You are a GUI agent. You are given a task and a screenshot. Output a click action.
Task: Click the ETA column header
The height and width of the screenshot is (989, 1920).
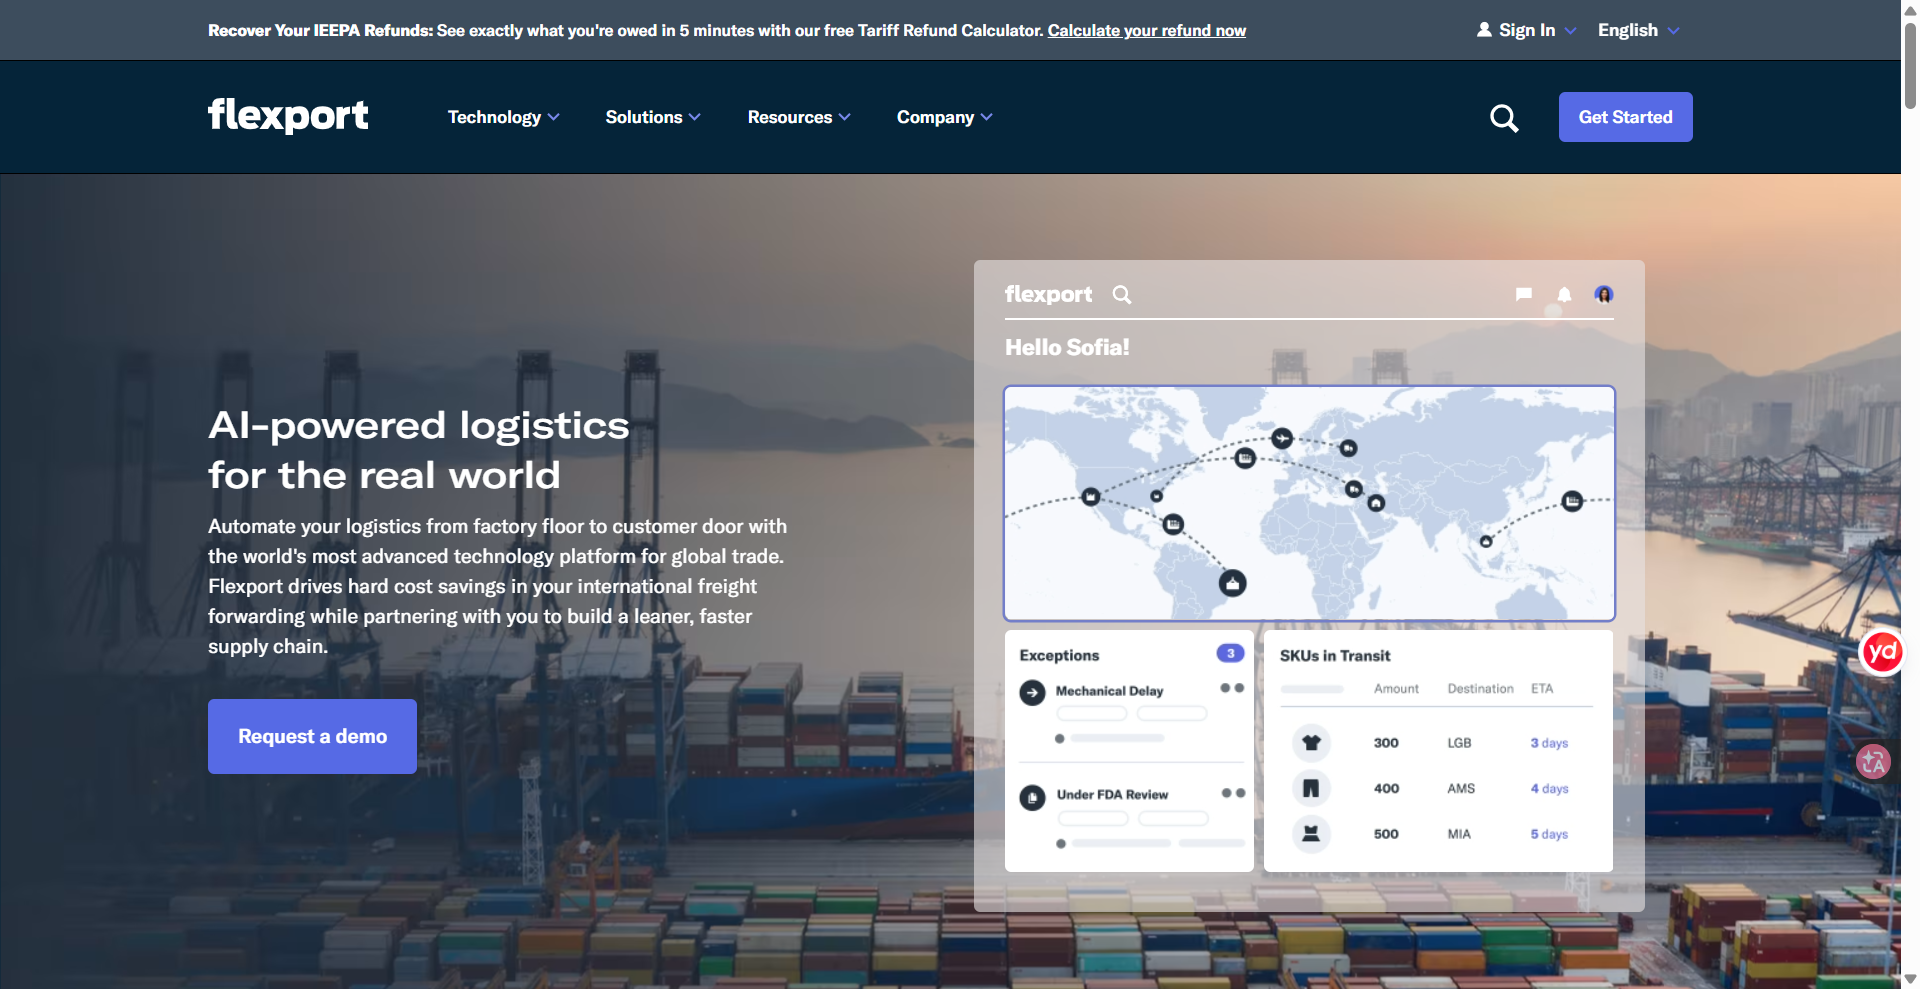[x=1542, y=689]
